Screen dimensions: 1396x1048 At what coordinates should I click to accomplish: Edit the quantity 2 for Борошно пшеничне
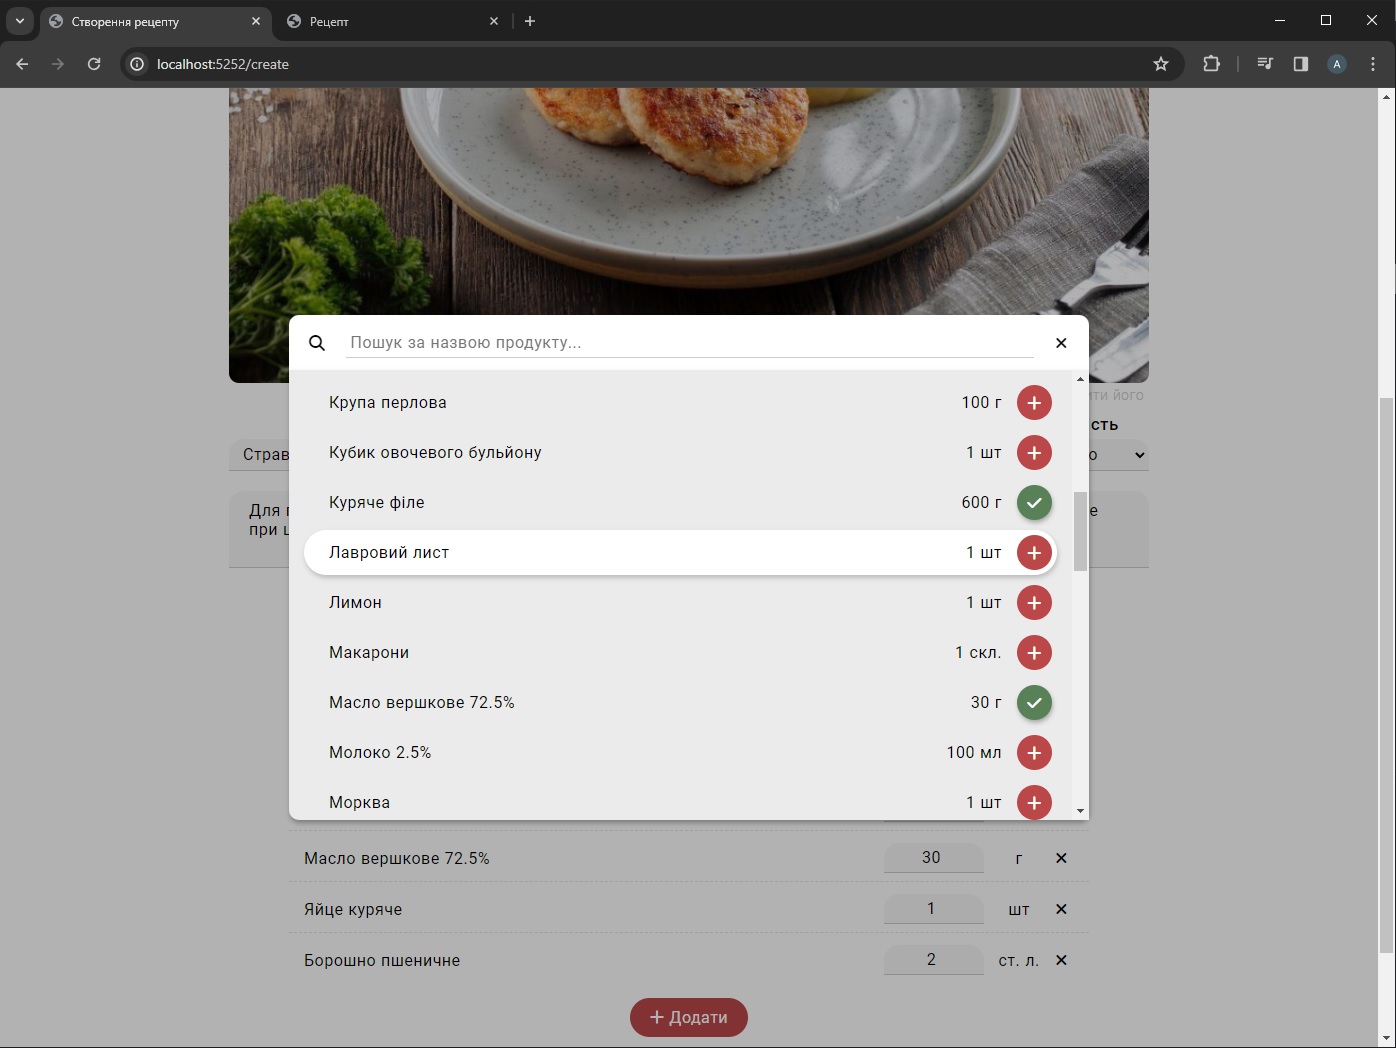(933, 960)
